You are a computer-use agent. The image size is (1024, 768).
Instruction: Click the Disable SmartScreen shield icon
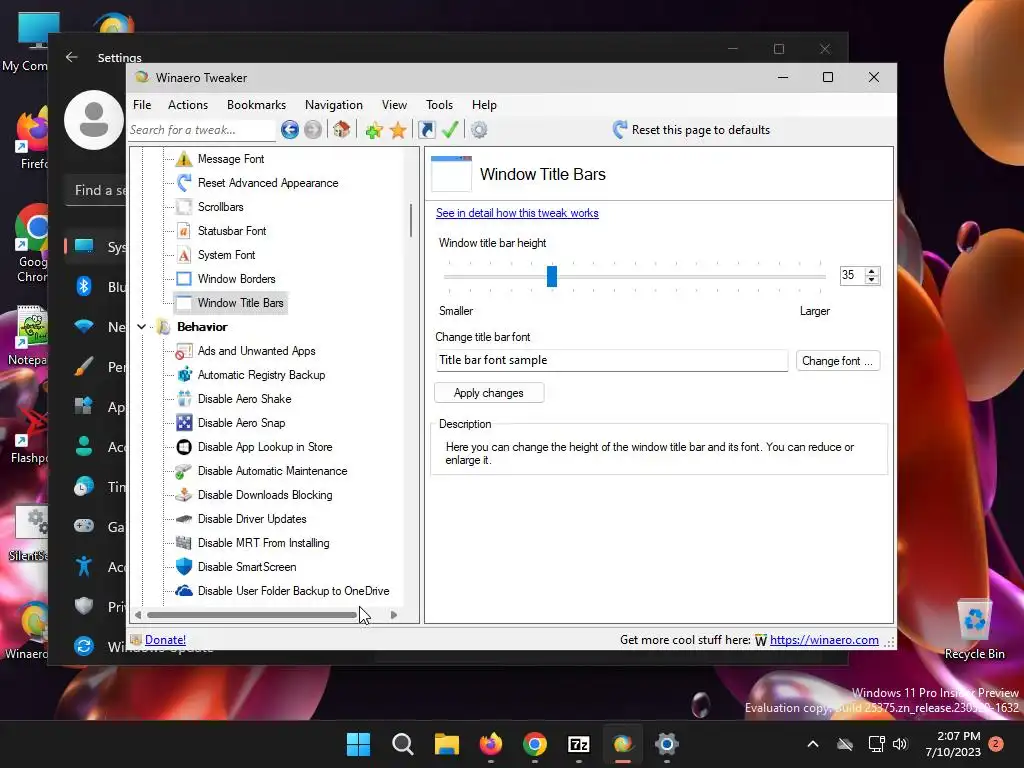[184, 567]
